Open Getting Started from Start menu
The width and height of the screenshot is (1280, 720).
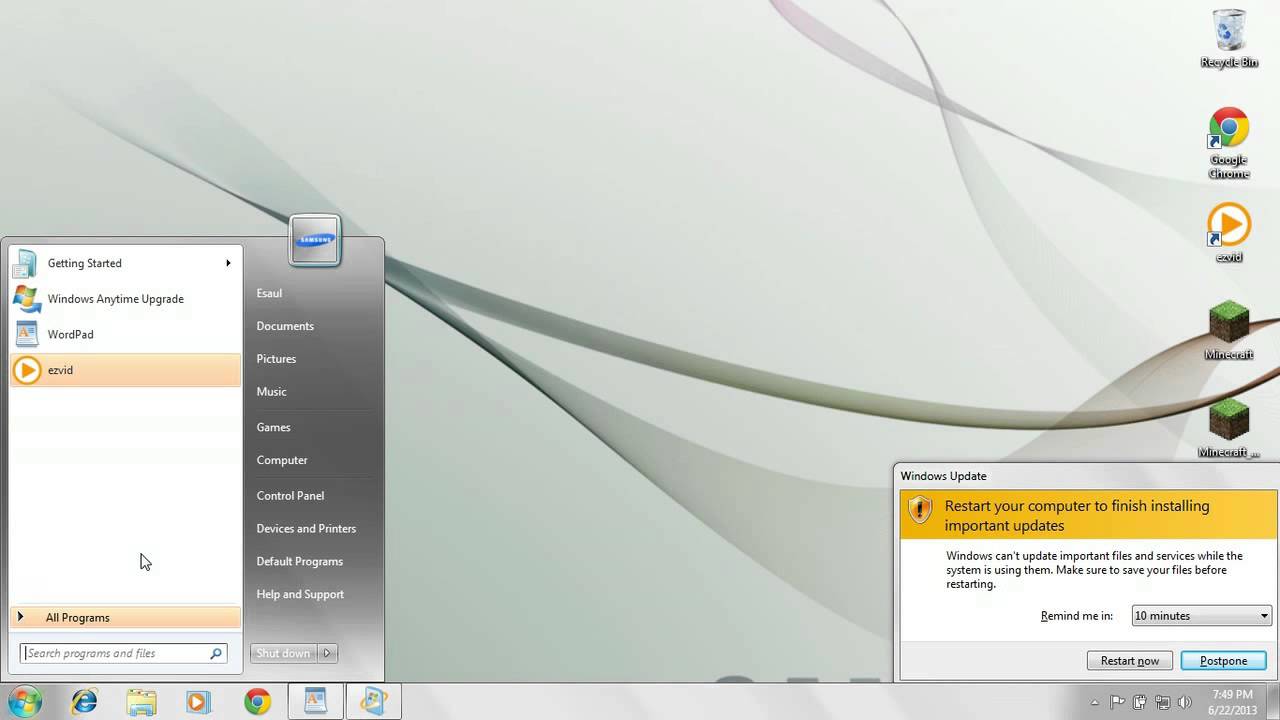(125, 263)
